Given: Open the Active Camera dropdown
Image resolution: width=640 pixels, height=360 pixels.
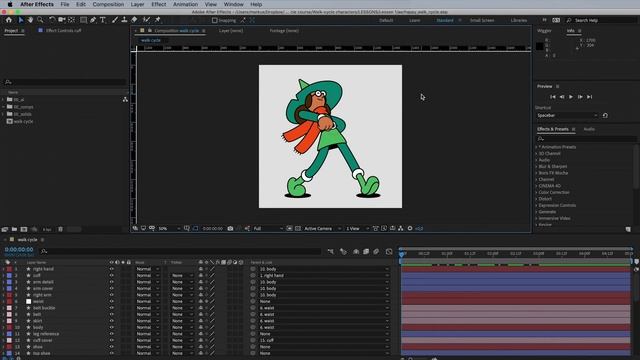Looking at the screenshot, I should 322,229.
